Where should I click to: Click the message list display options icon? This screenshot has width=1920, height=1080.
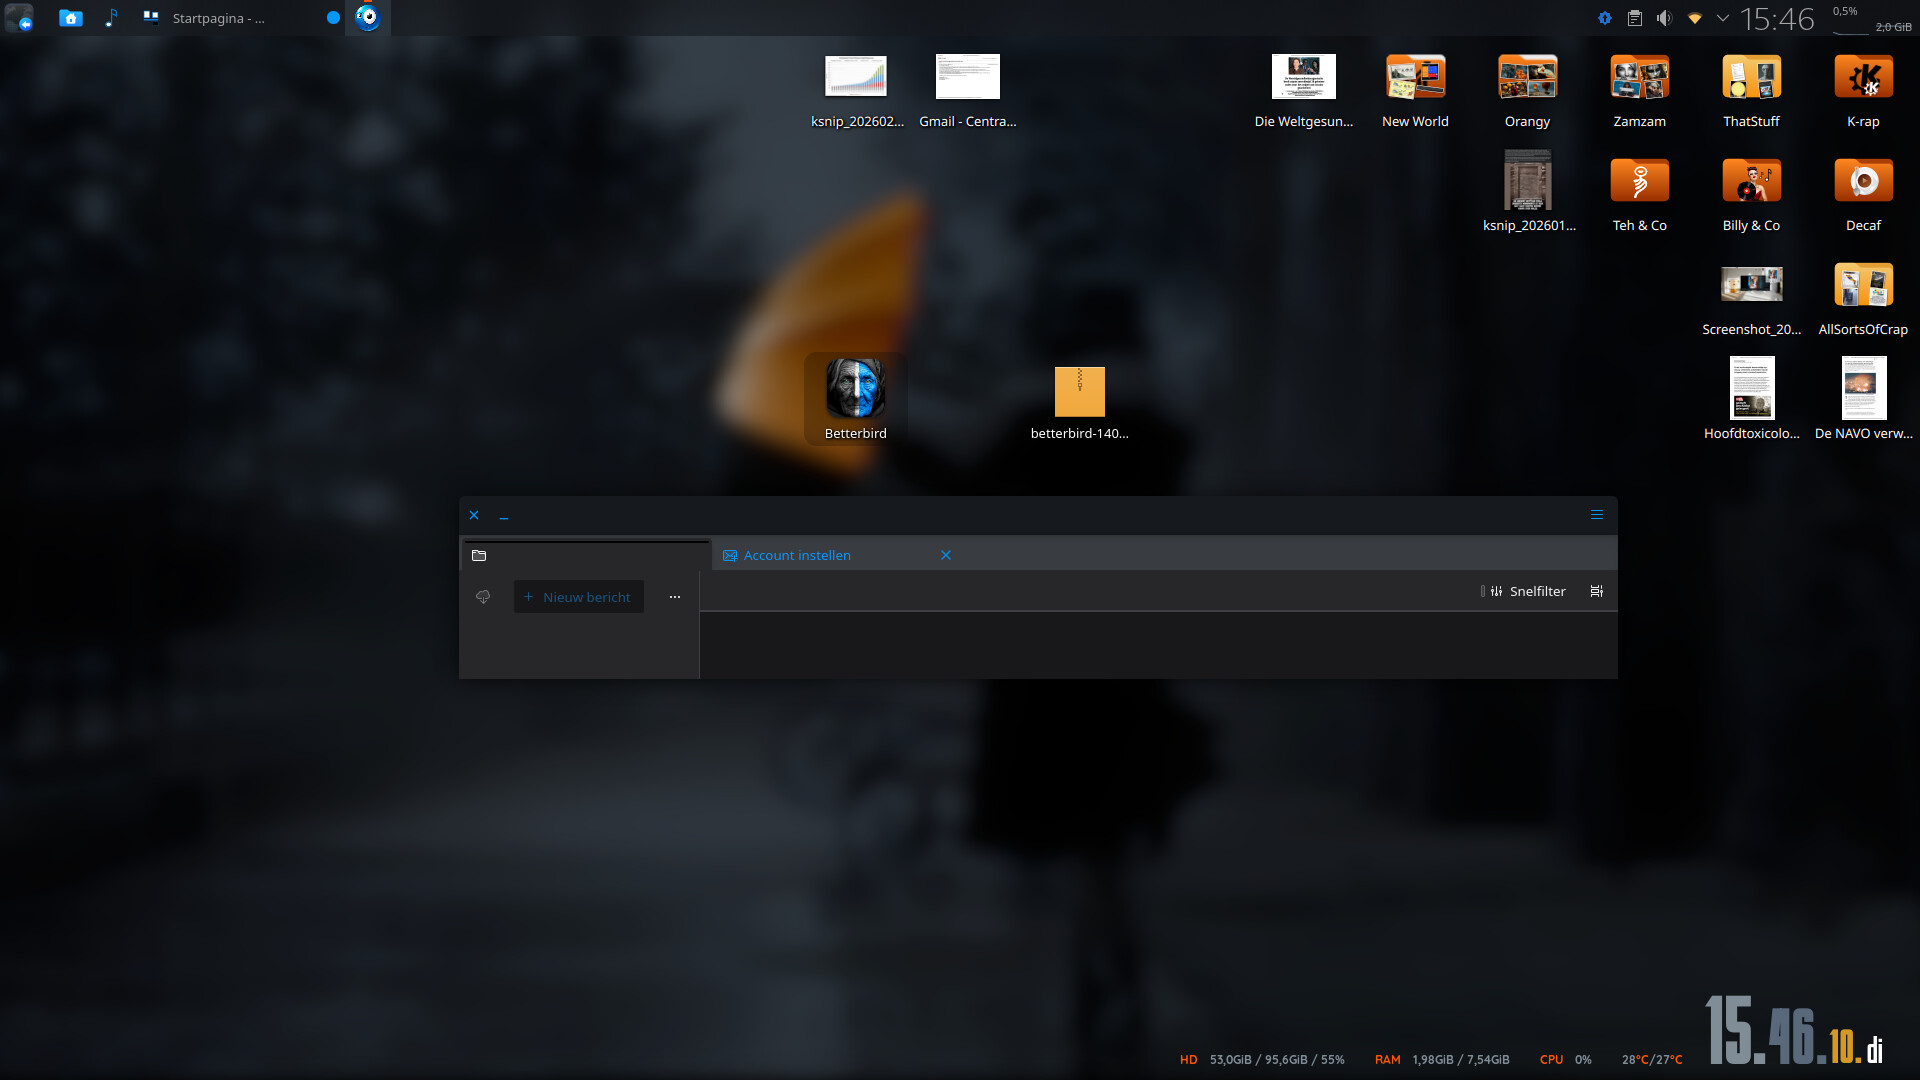(x=1597, y=591)
